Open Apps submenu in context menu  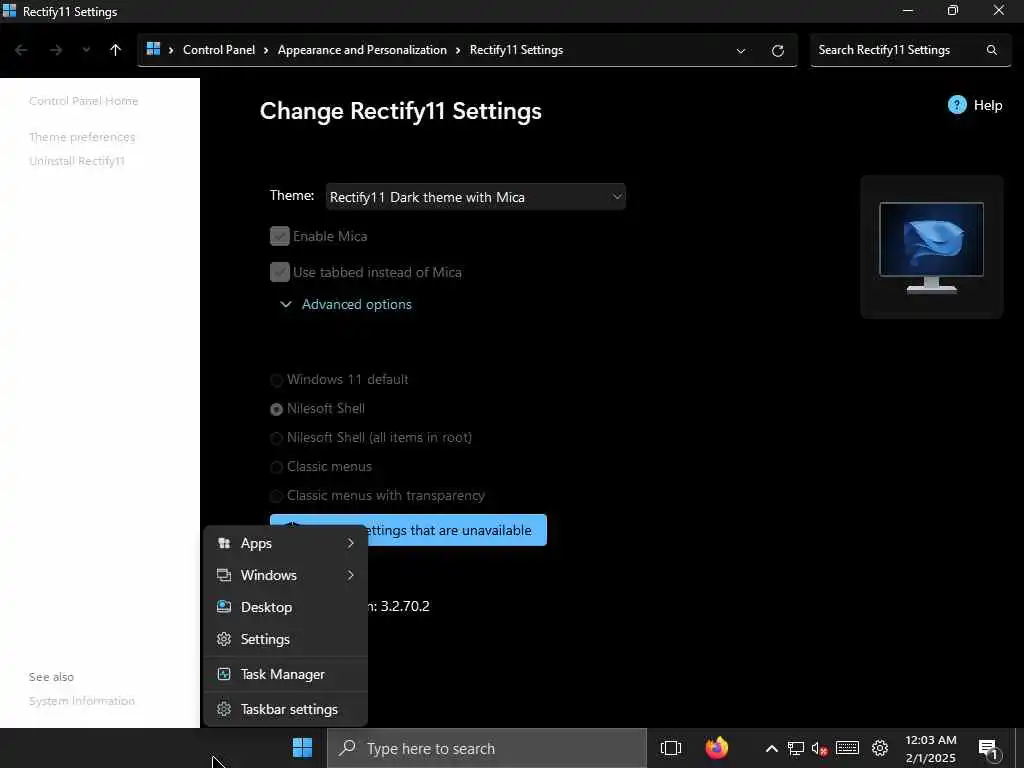click(285, 543)
